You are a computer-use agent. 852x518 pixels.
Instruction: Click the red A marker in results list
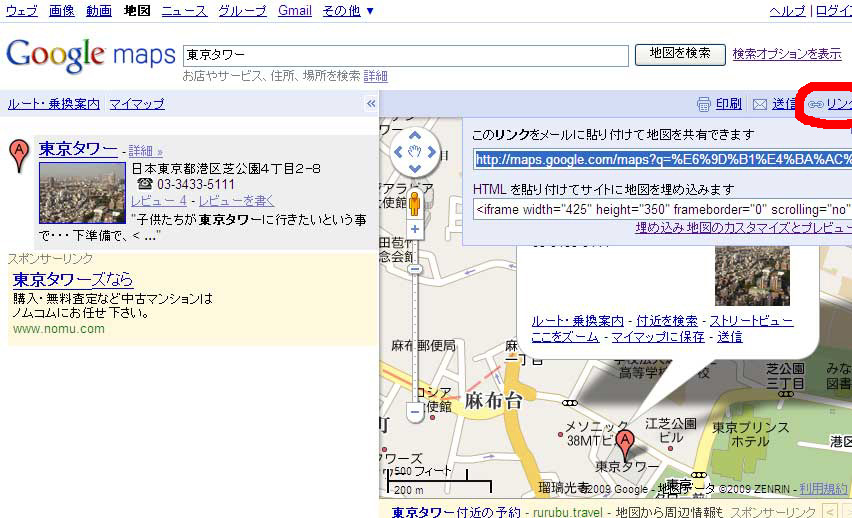tap(19, 155)
